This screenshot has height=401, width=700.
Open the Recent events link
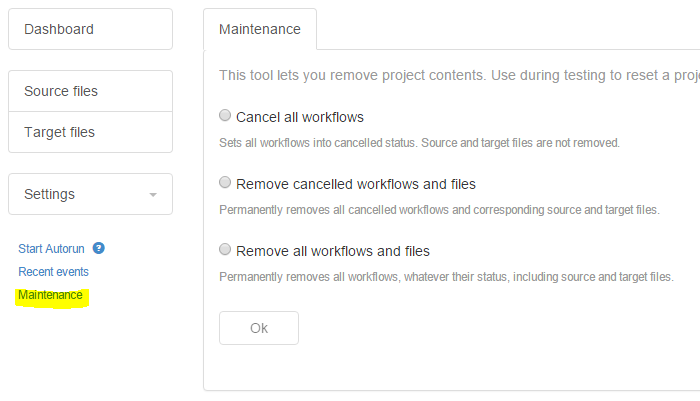pos(53,272)
